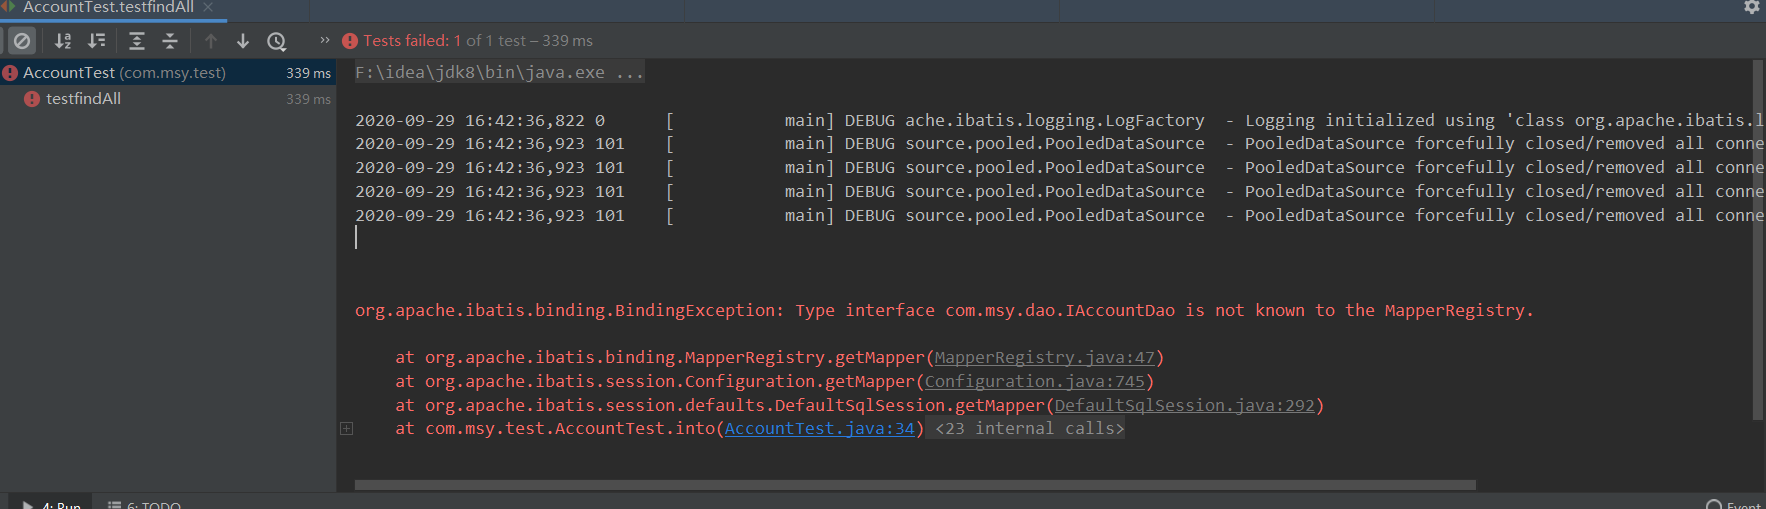Click the Tests failed status text
Screen dimensions: 1766x509
pyautogui.click(x=478, y=41)
